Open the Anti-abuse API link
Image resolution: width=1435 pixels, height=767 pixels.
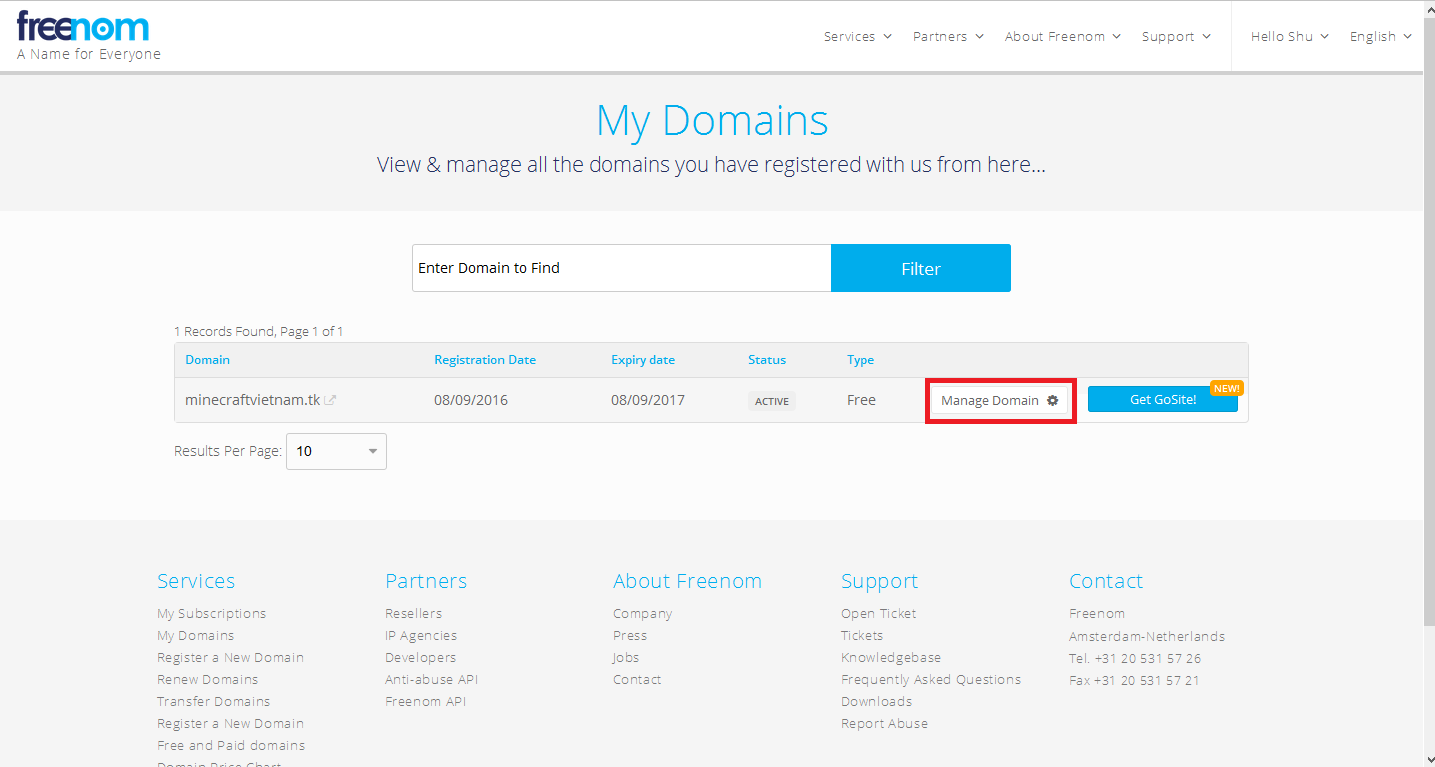point(432,680)
